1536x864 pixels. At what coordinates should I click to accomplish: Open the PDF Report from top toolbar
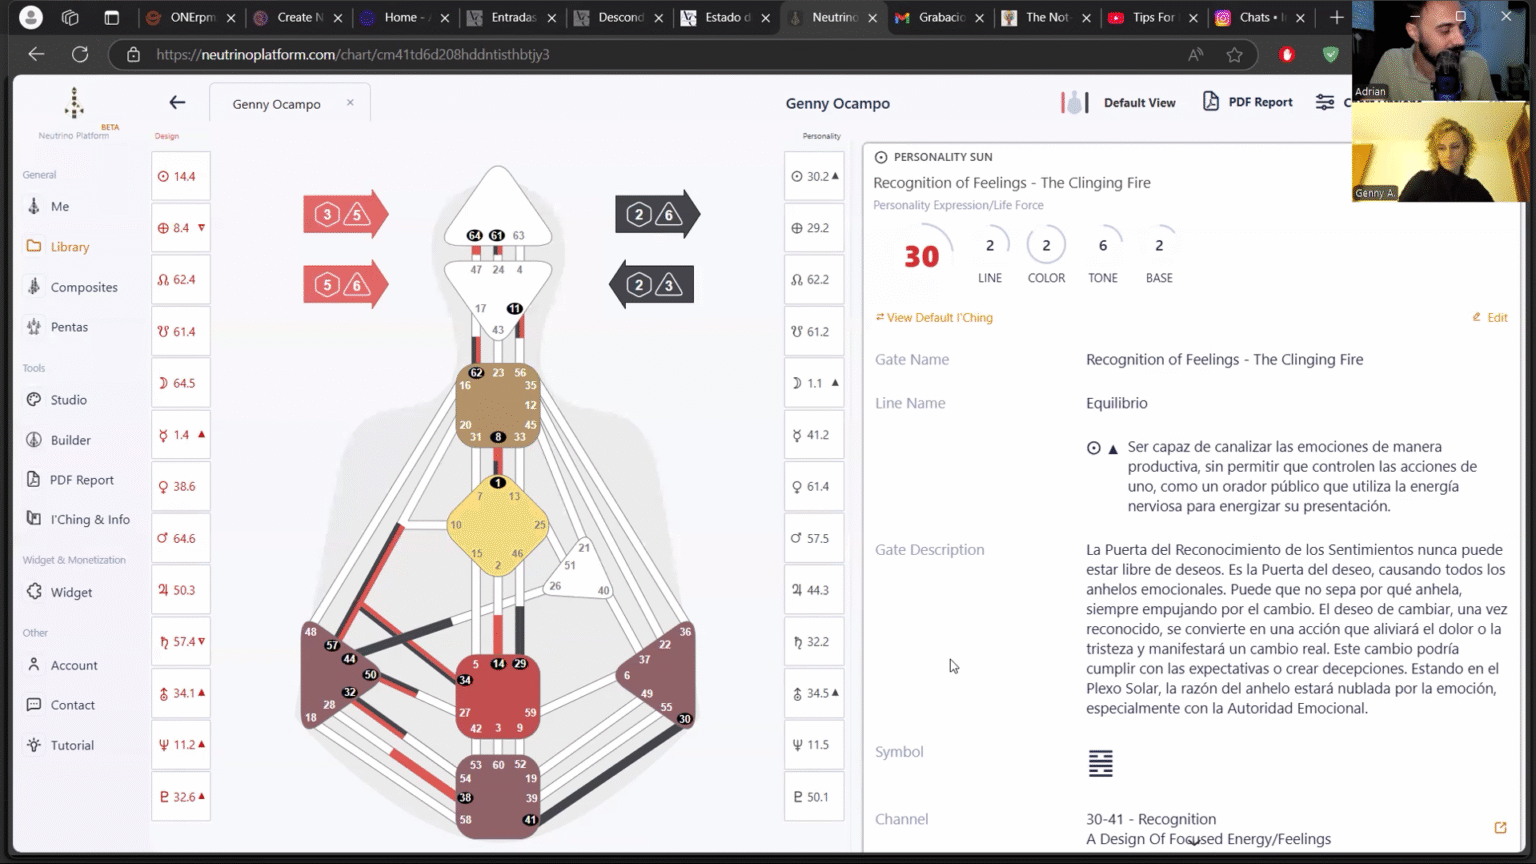click(1247, 102)
